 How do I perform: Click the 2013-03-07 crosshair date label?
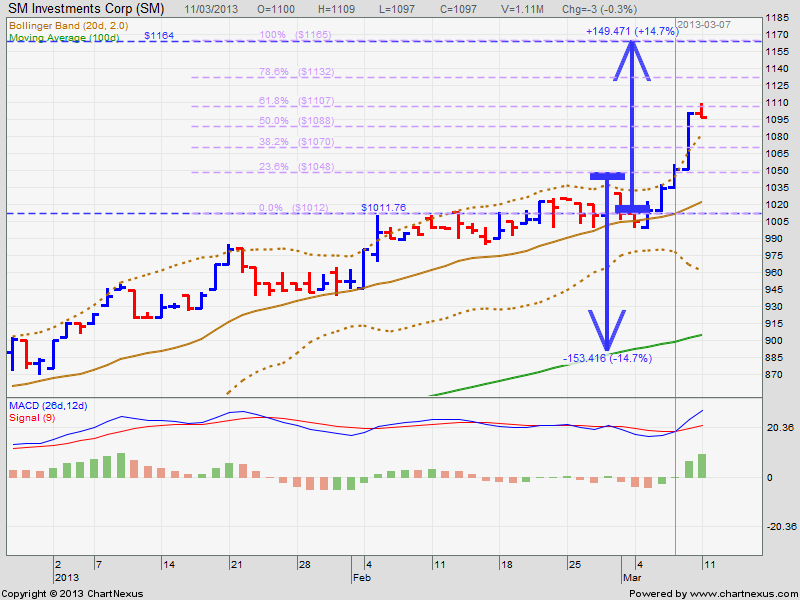click(x=703, y=25)
